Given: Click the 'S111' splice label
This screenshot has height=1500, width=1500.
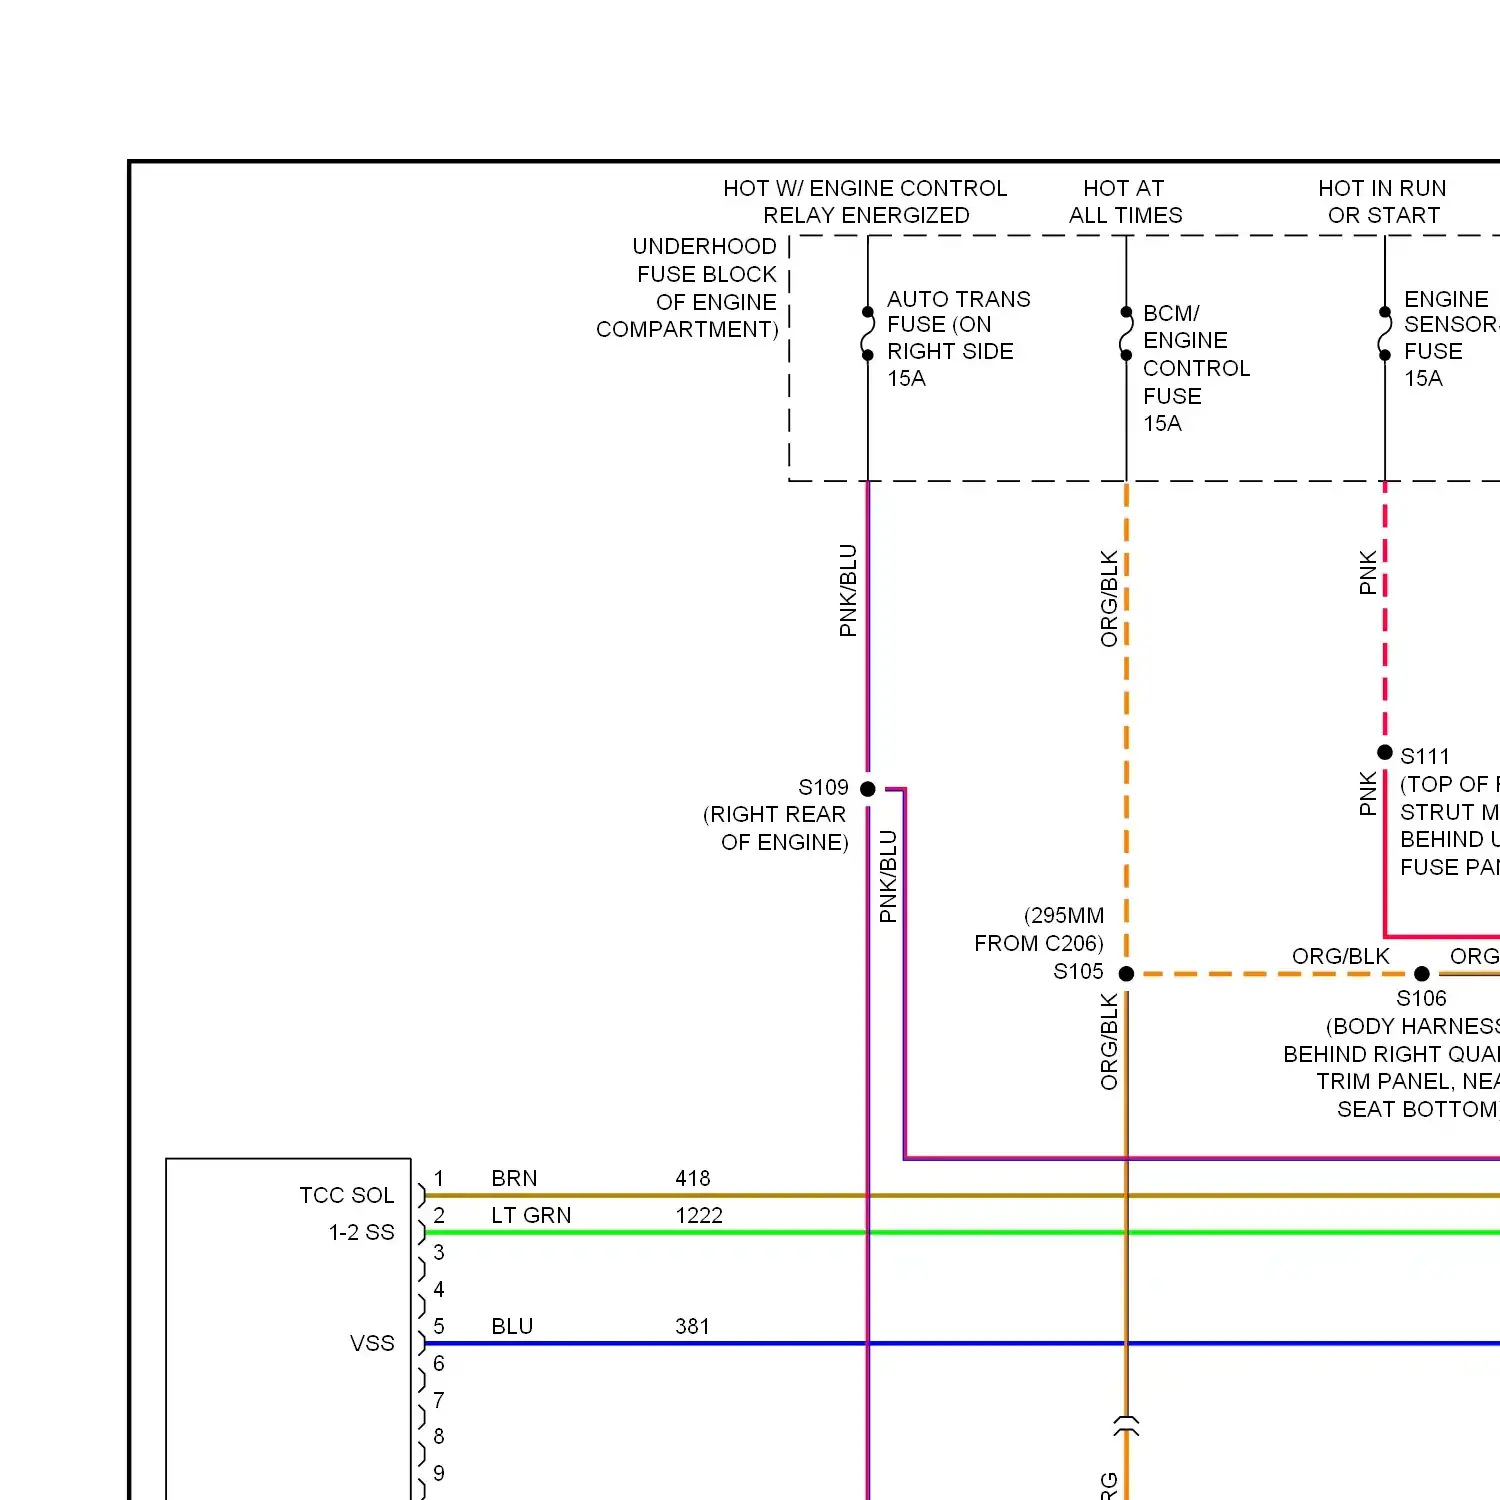Looking at the screenshot, I should [1425, 756].
